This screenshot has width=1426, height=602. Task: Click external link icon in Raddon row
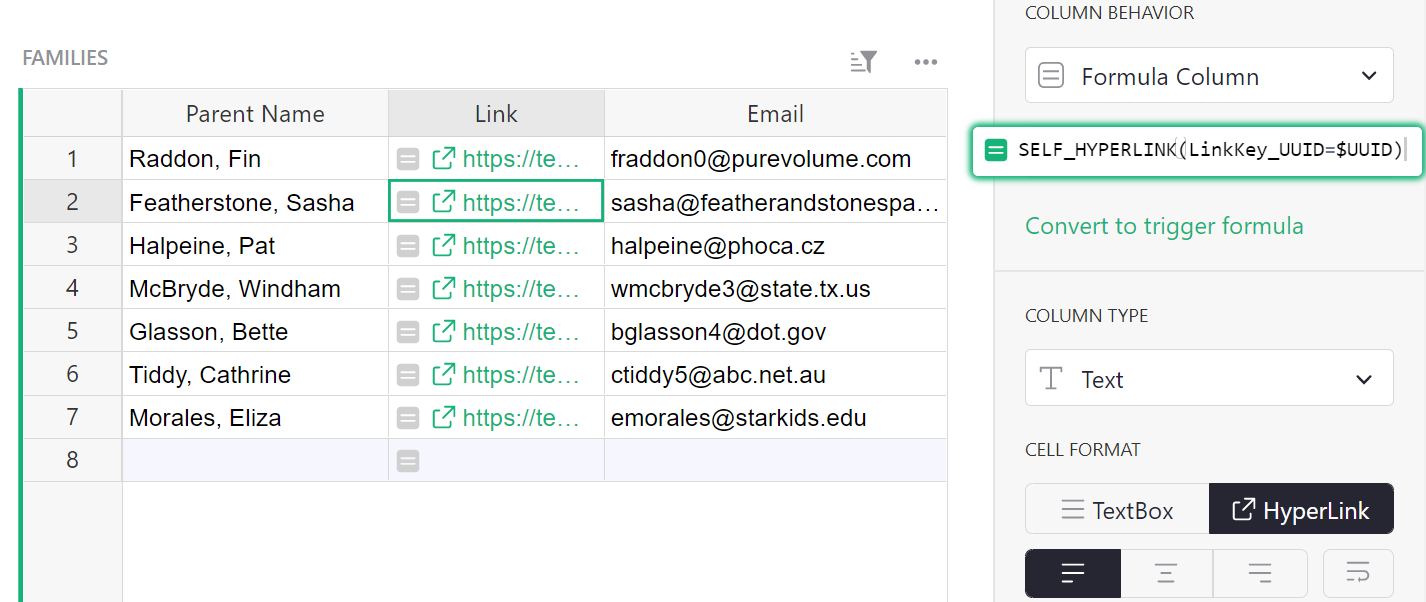click(x=443, y=159)
